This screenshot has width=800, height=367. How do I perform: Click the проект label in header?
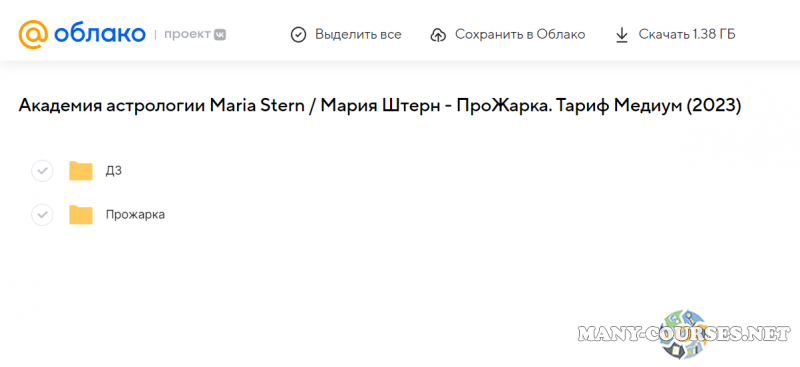(187, 35)
